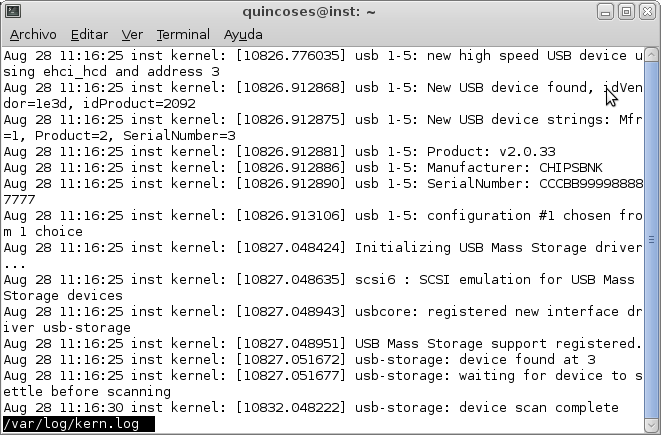
Task: Click the quincoses@inst title bar text
Action: tap(307, 12)
